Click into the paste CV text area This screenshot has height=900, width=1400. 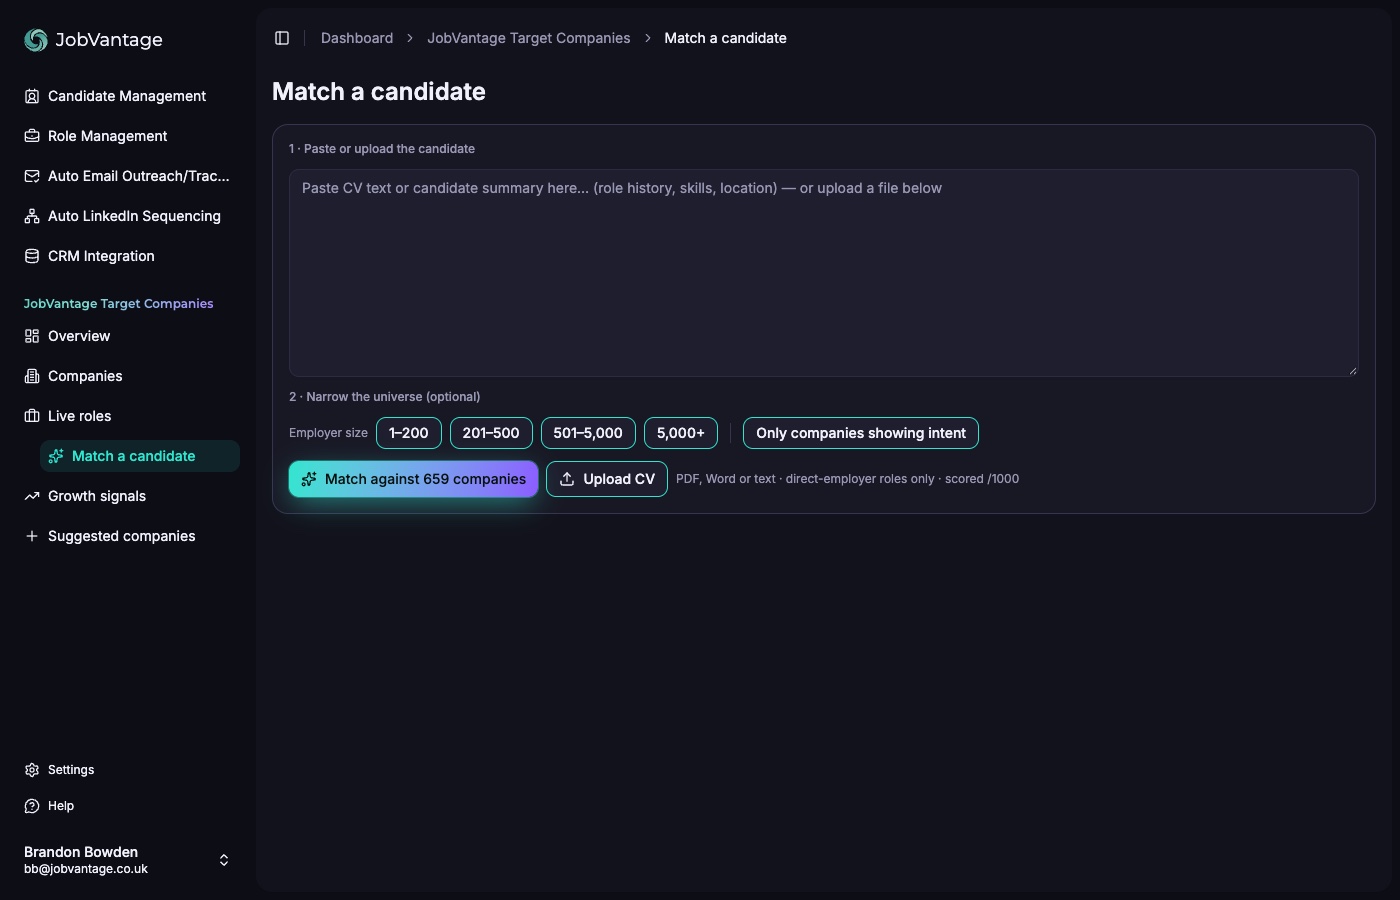[x=824, y=273]
